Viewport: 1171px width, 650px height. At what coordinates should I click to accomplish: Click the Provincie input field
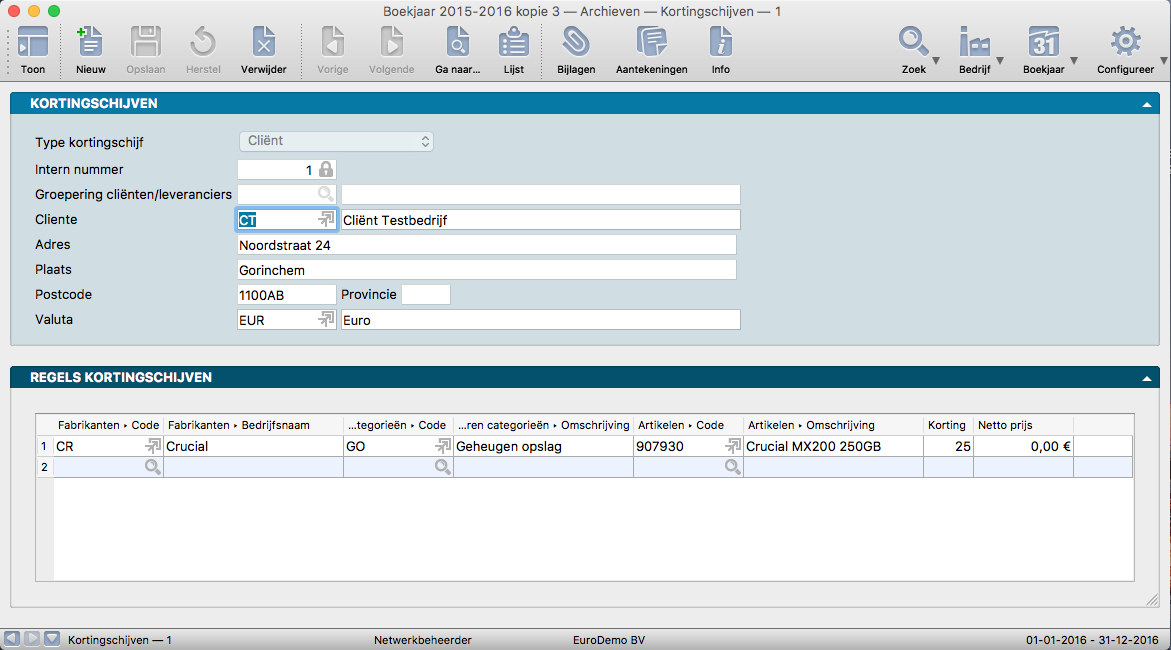tap(426, 294)
